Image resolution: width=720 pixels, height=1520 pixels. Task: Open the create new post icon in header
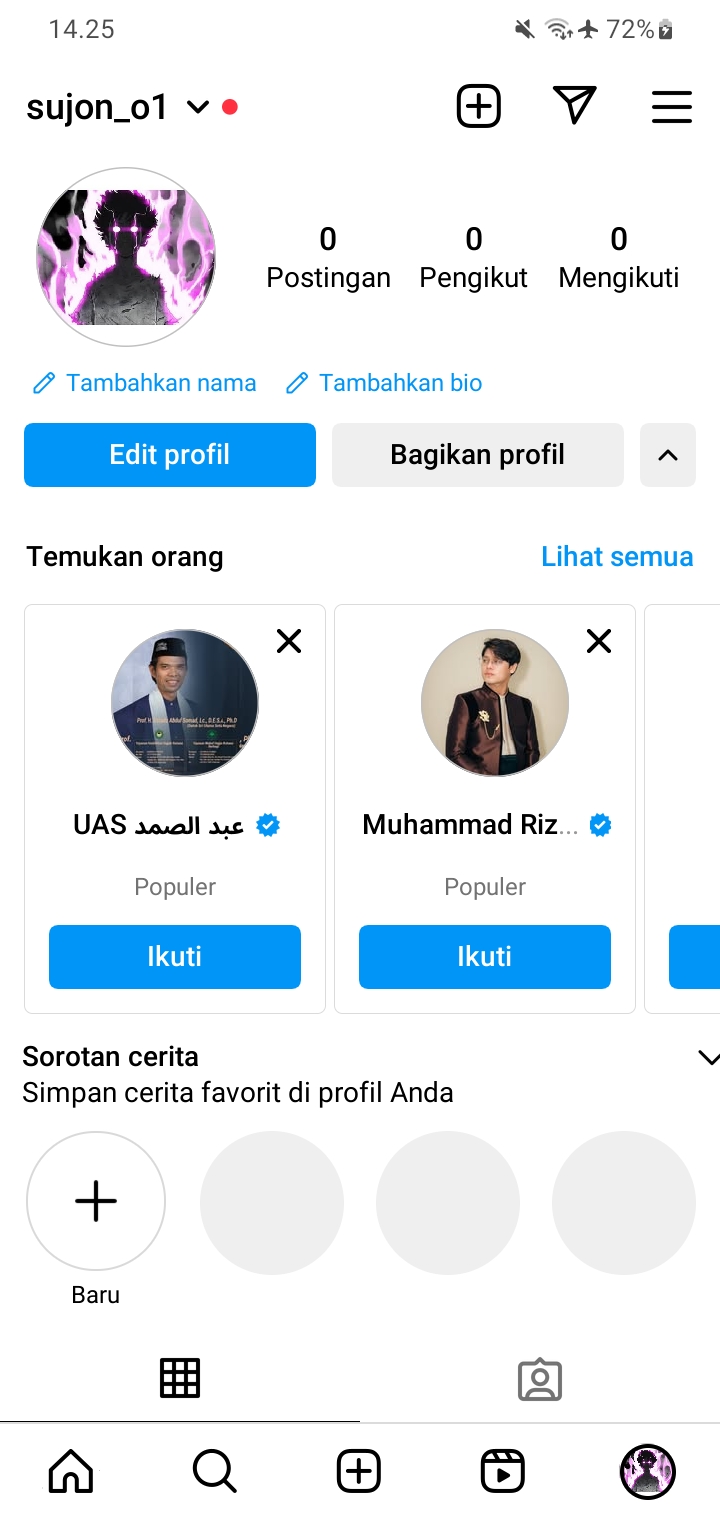tap(478, 106)
